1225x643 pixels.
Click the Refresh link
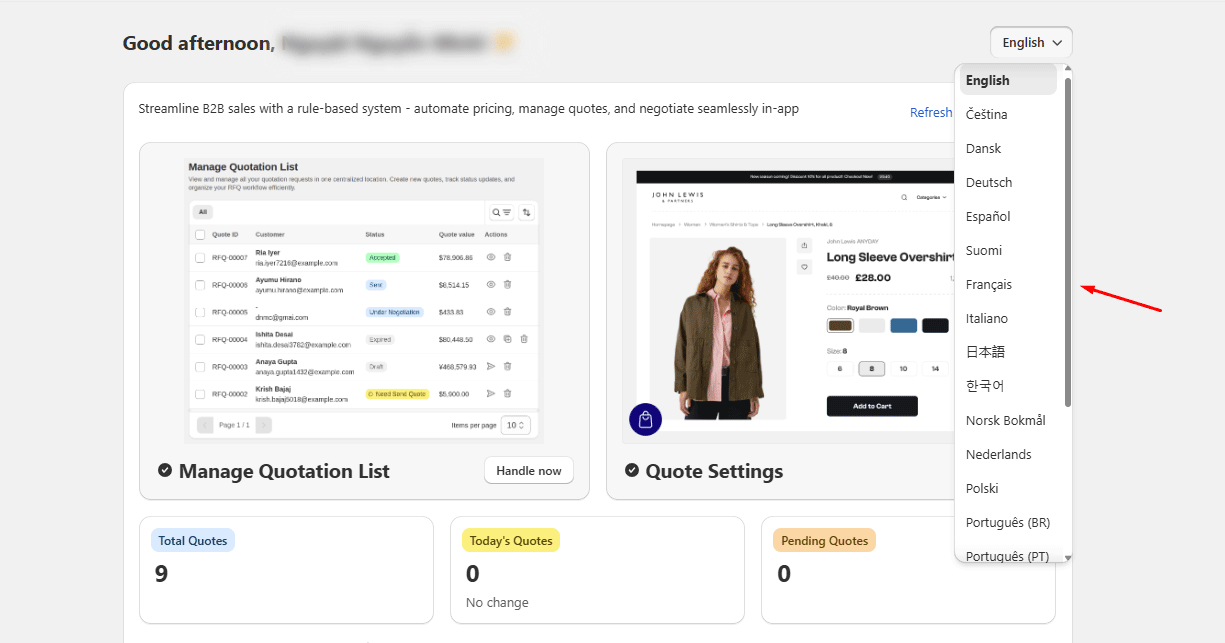(x=931, y=112)
